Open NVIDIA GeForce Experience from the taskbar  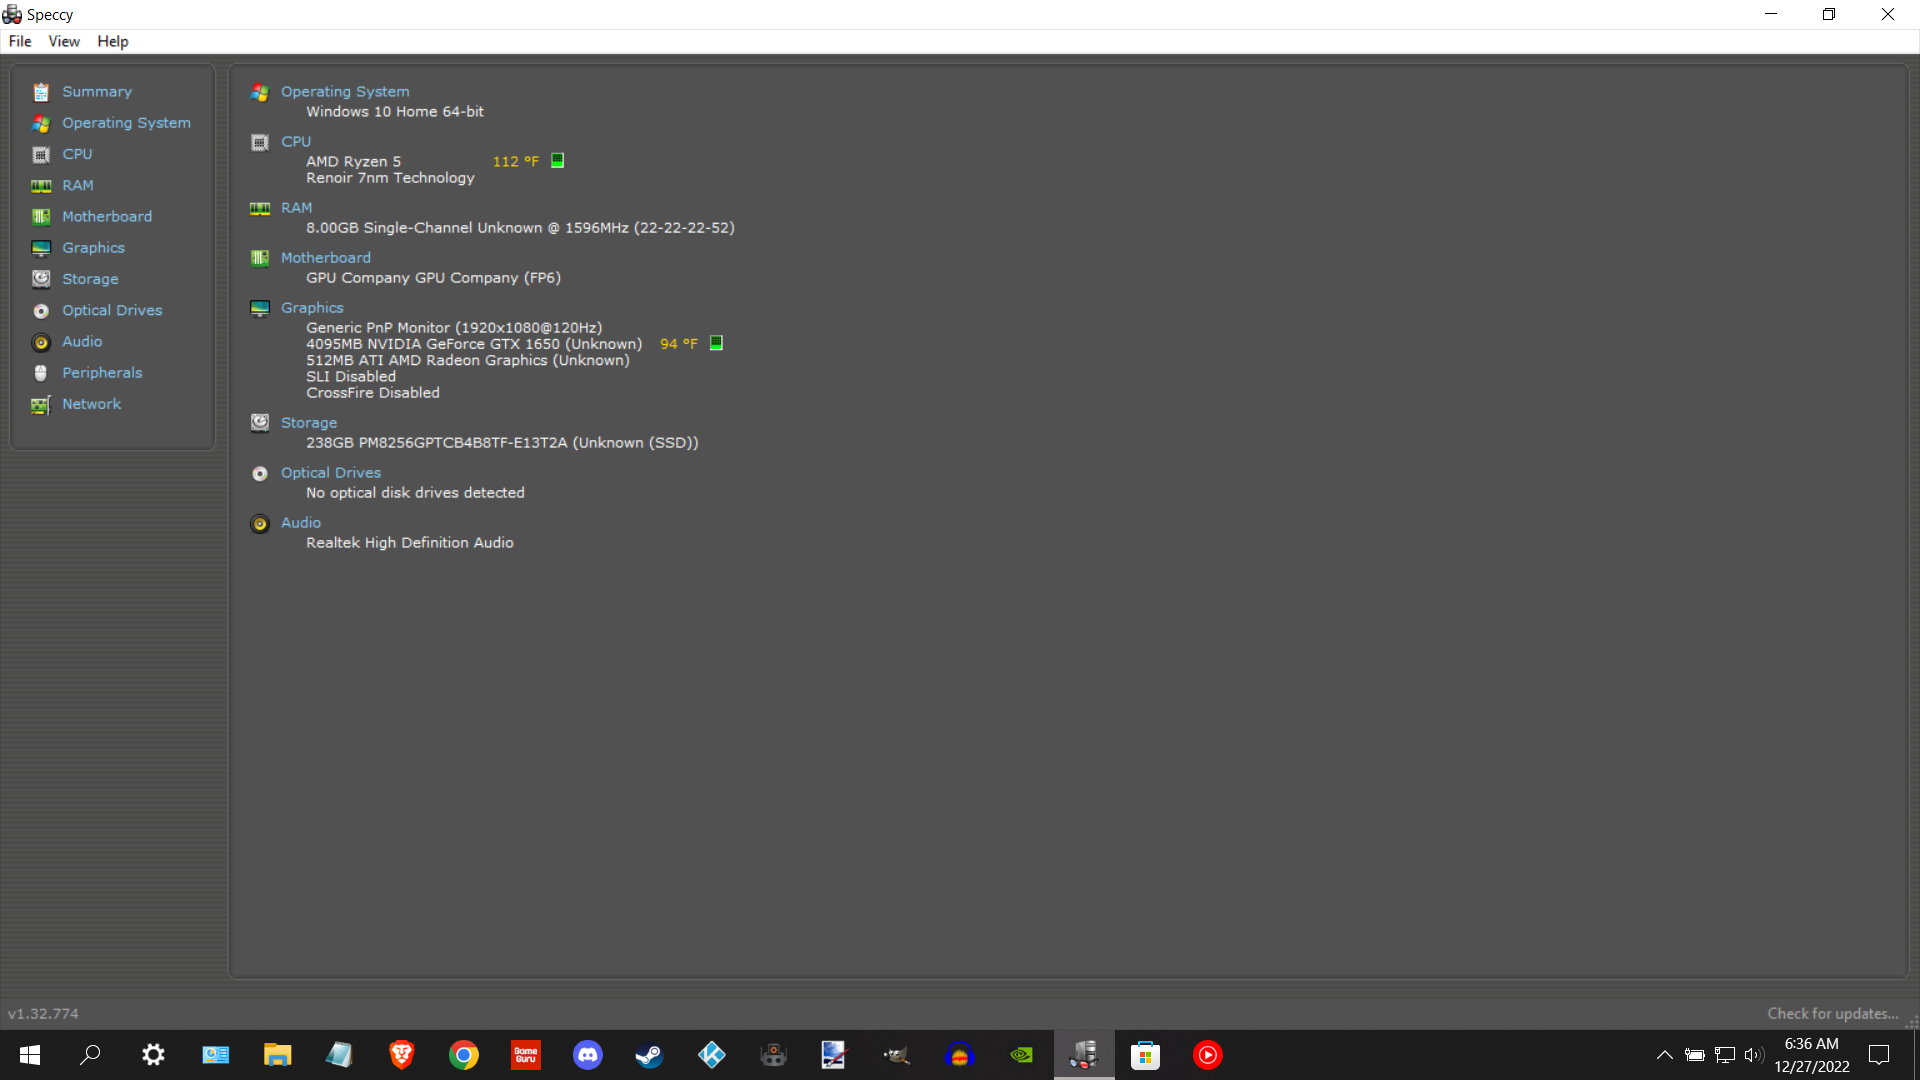pyautogui.click(x=1021, y=1055)
